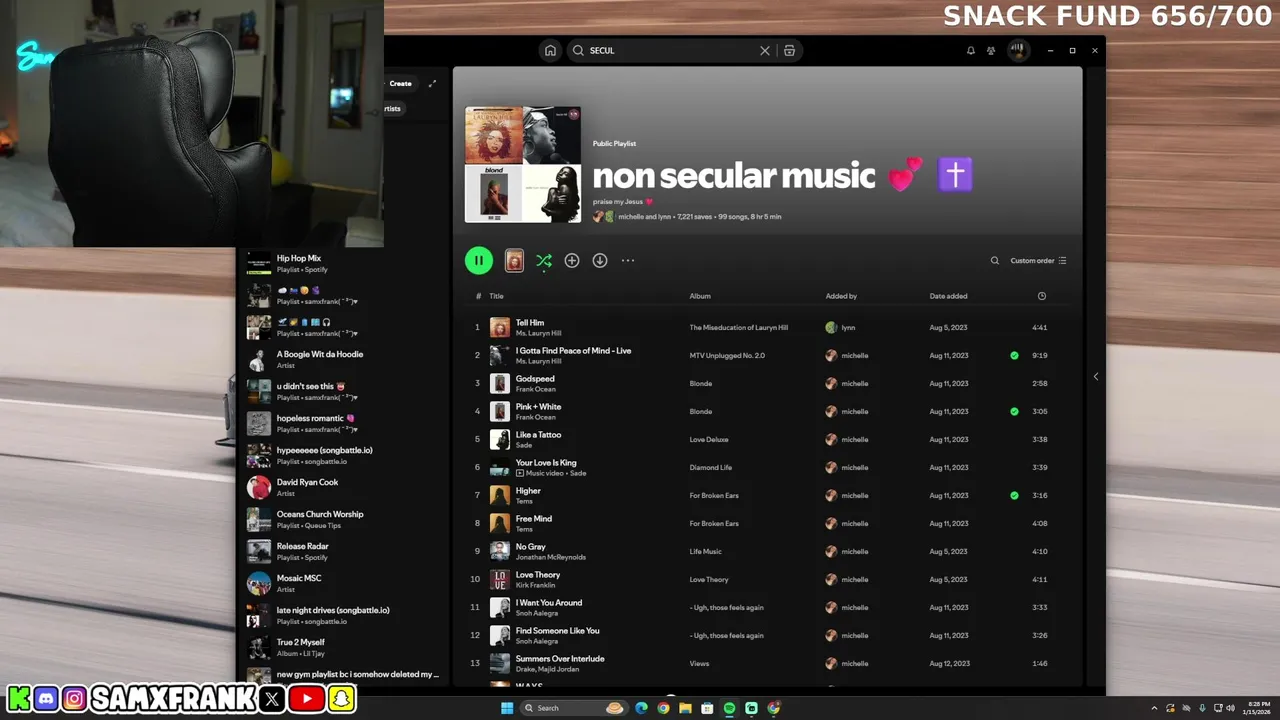Pause playback with the green button

479,261
